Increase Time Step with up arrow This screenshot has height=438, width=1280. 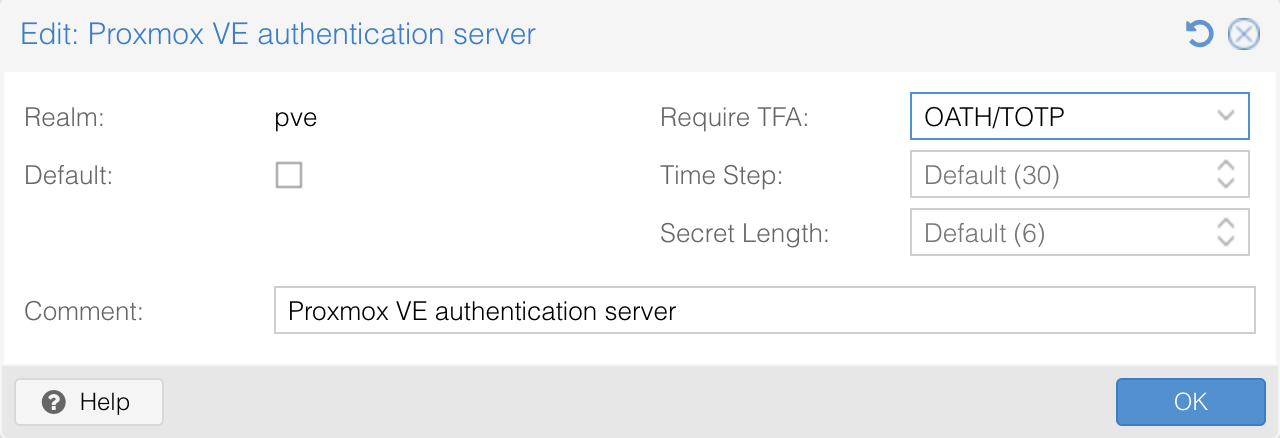[1227, 166]
